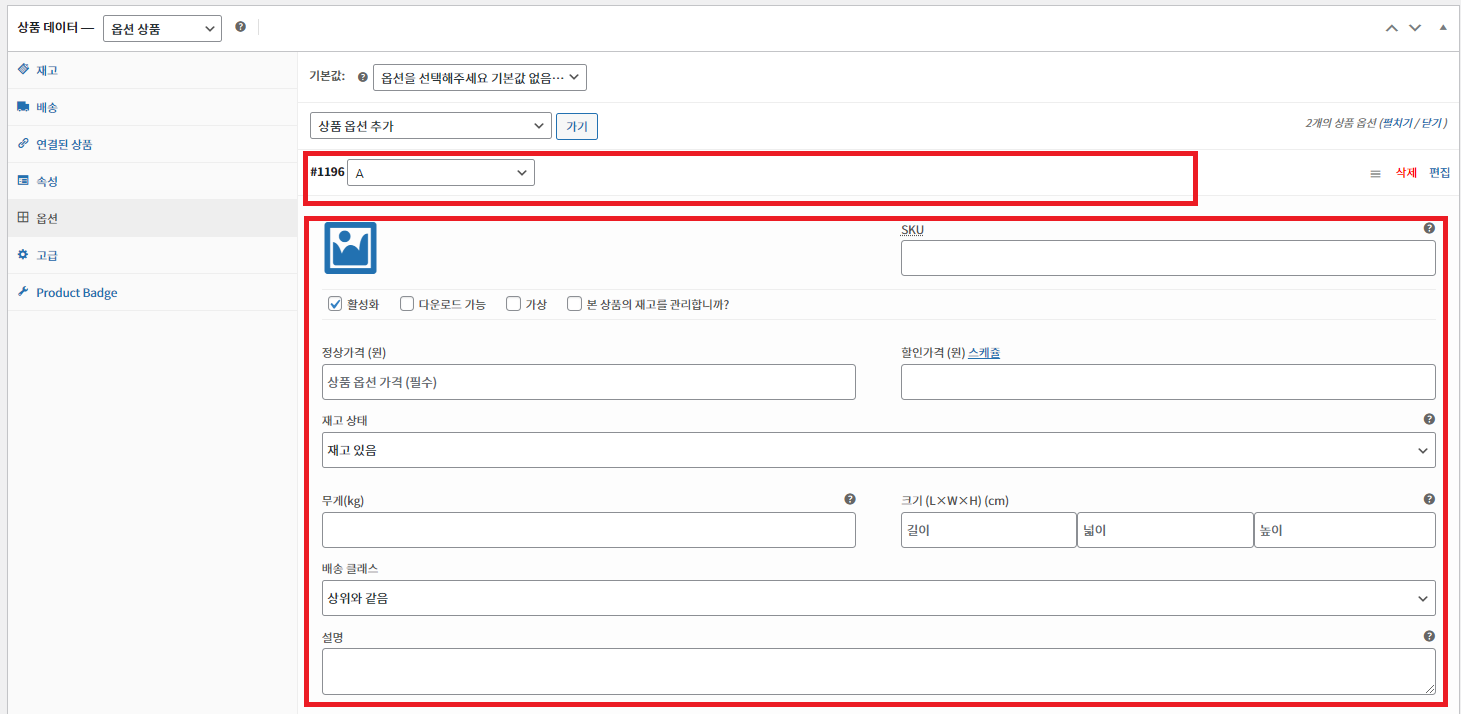This screenshot has height=714, width=1461.
Task: Open the variation #1196 attribute dropdown
Action: coord(441,173)
